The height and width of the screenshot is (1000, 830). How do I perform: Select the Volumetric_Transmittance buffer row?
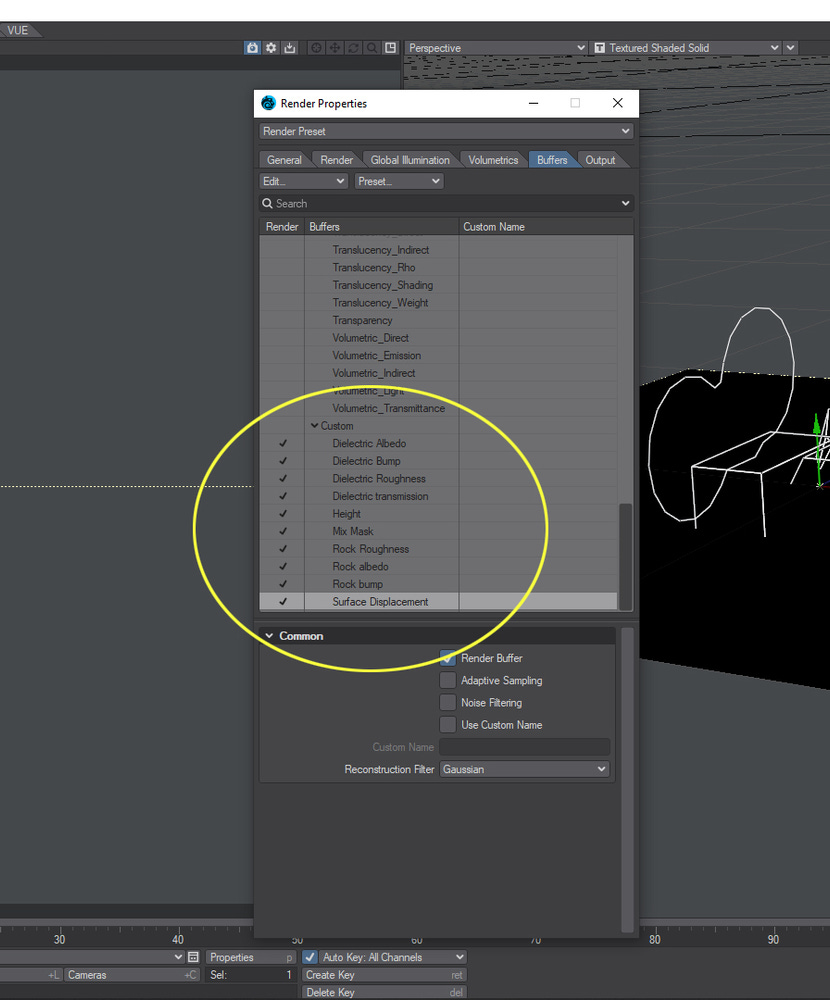pyautogui.click(x=438, y=408)
